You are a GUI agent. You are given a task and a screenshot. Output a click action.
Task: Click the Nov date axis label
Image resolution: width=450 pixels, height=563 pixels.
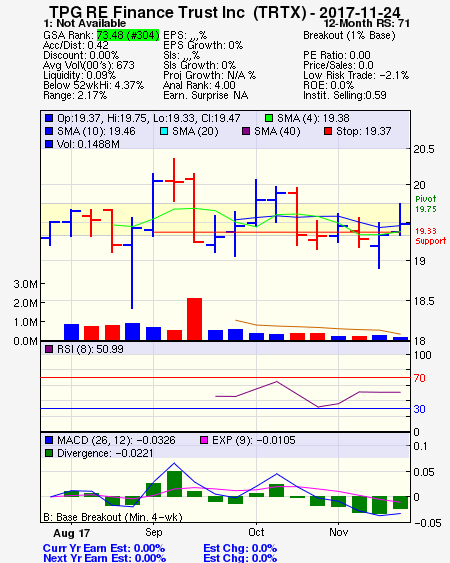[339, 532]
